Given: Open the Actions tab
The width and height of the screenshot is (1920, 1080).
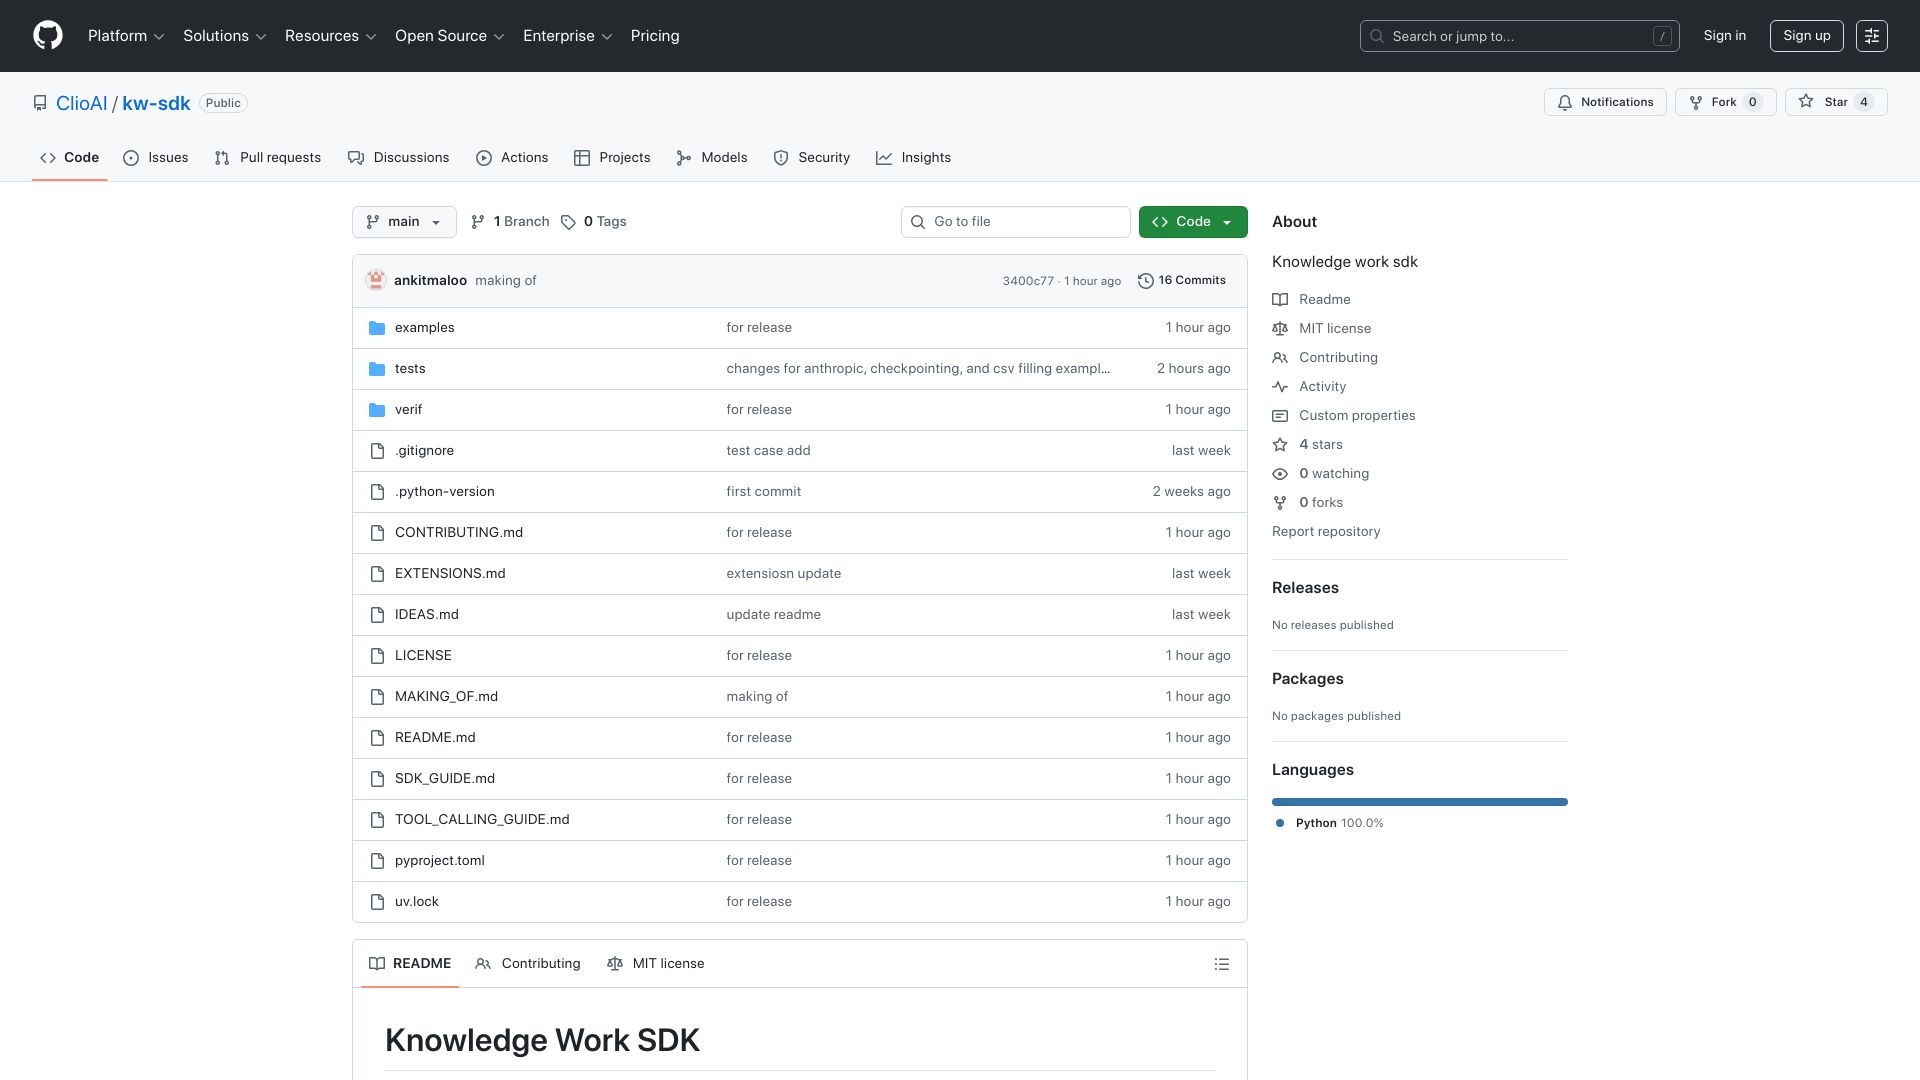Looking at the screenshot, I should [x=512, y=158].
